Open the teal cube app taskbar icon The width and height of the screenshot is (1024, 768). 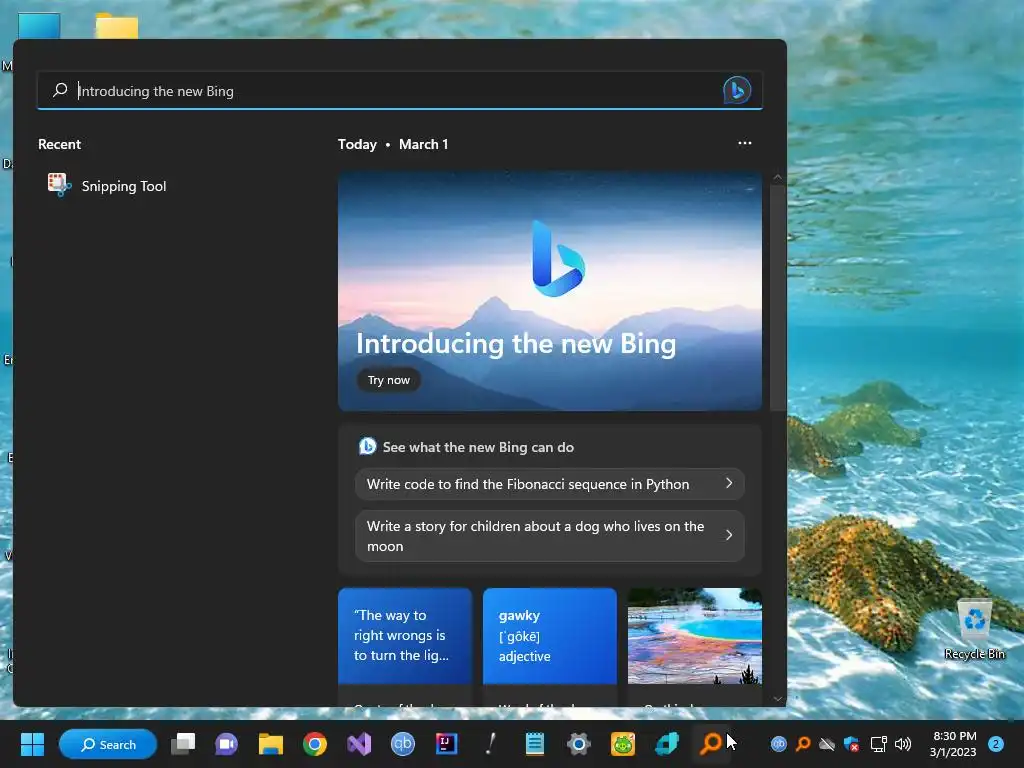click(x=667, y=744)
